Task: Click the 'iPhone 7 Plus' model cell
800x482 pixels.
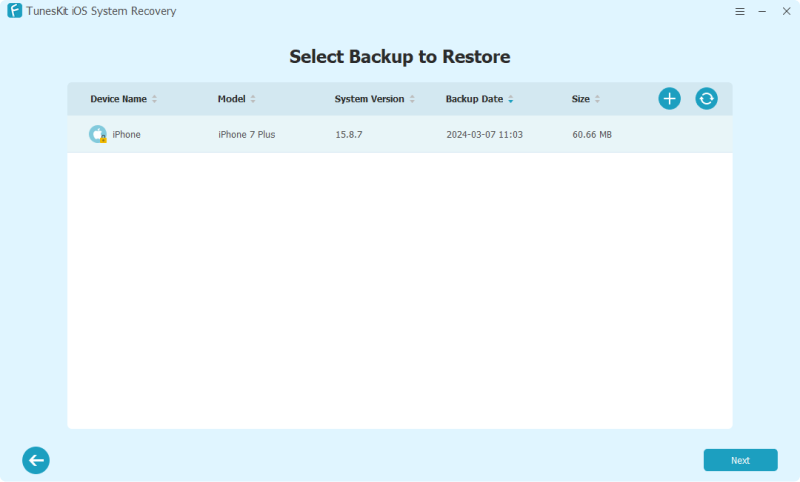Action: point(246,135)
